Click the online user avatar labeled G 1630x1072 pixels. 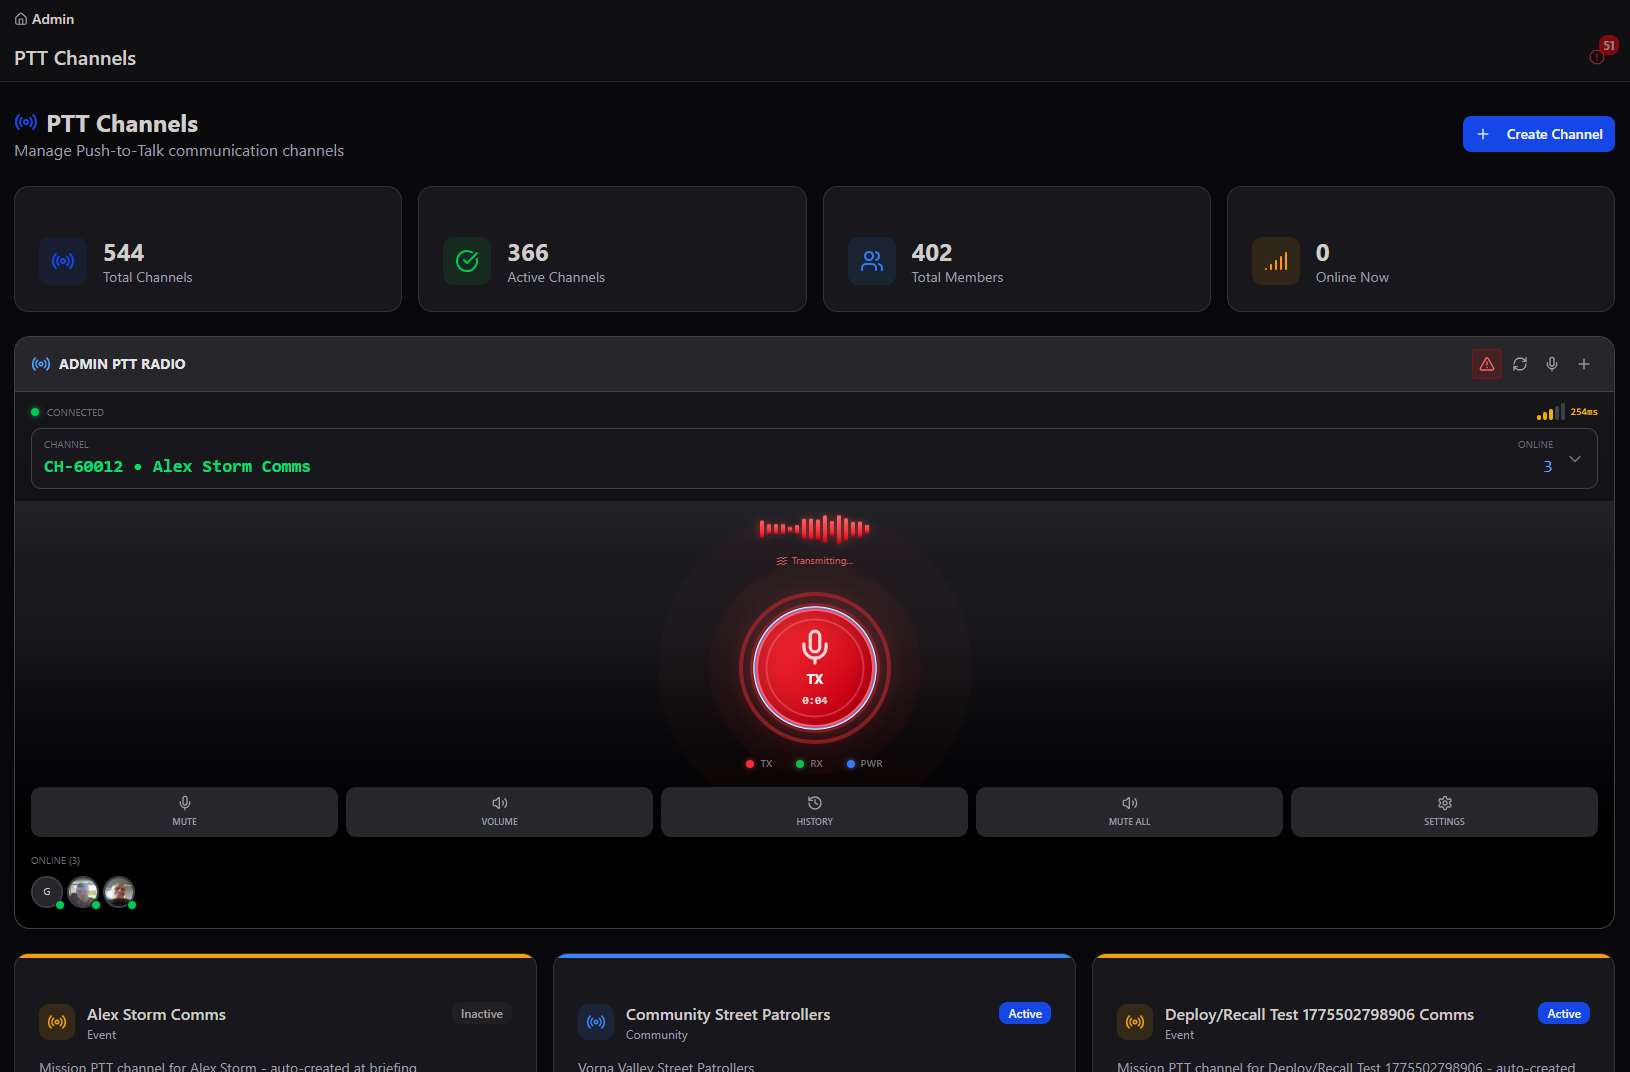click(47, 891)
